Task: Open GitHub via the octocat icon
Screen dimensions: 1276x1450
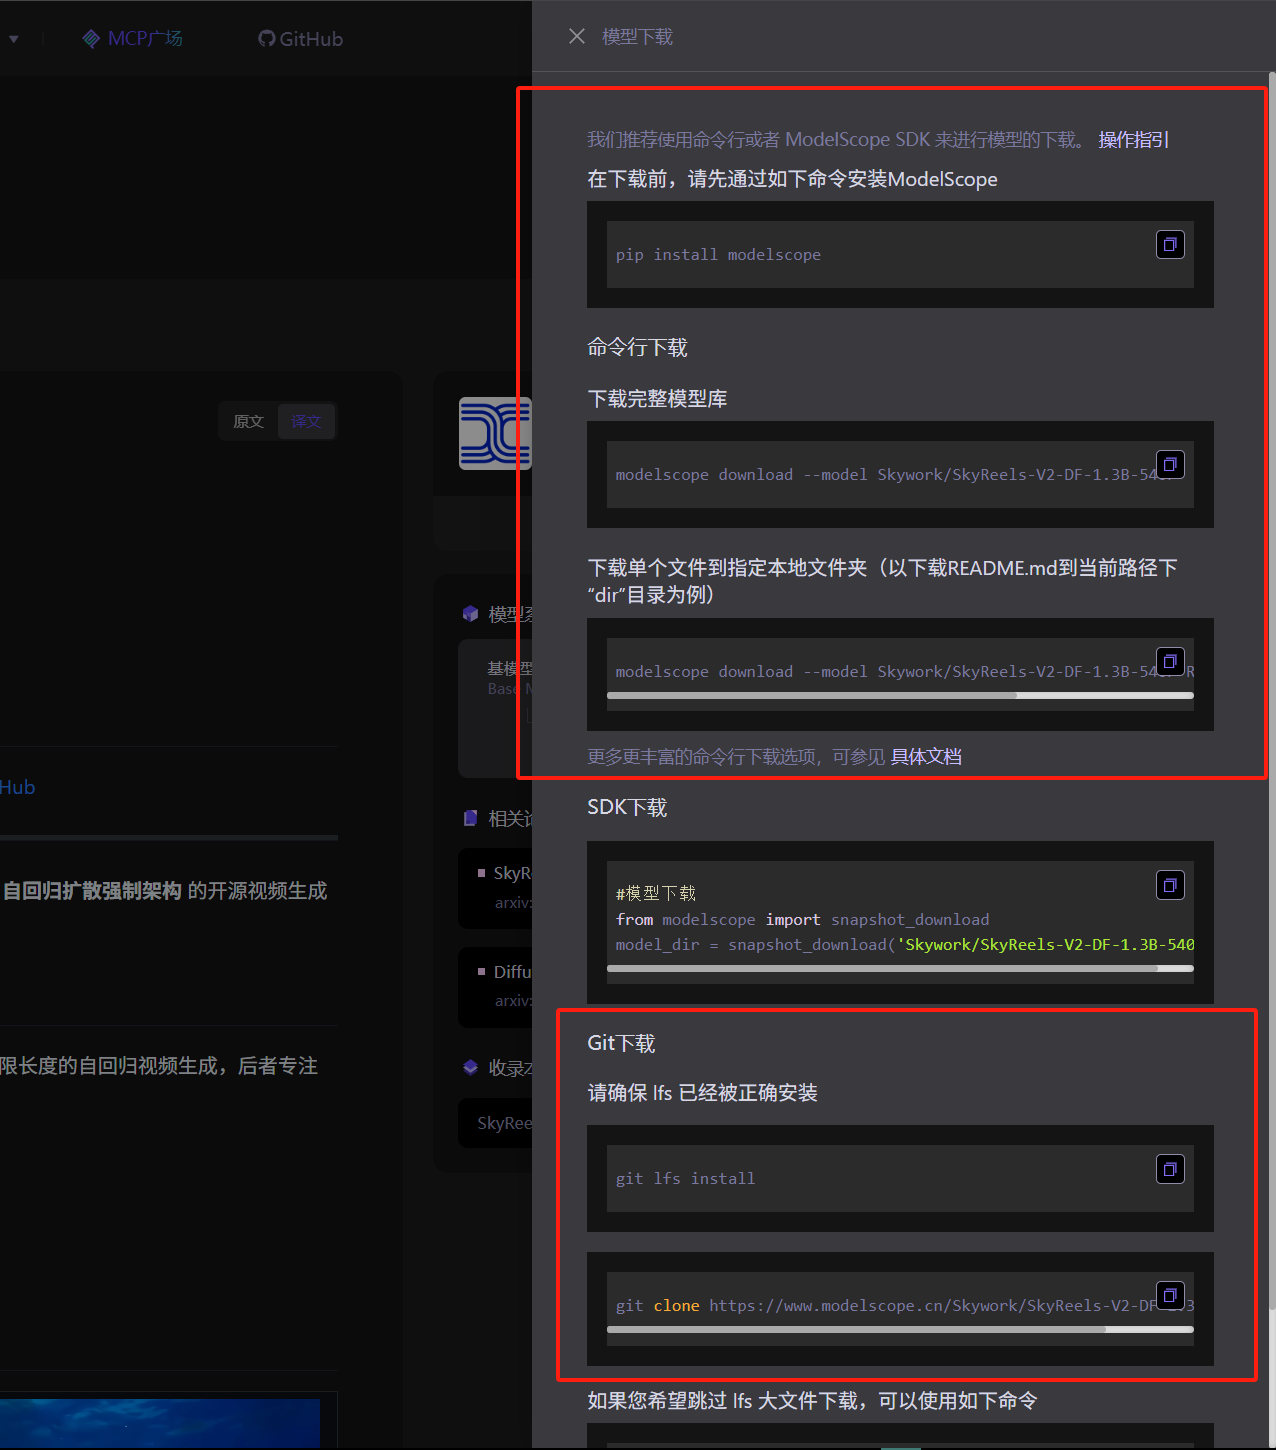Action: click(x=265, y=38)
